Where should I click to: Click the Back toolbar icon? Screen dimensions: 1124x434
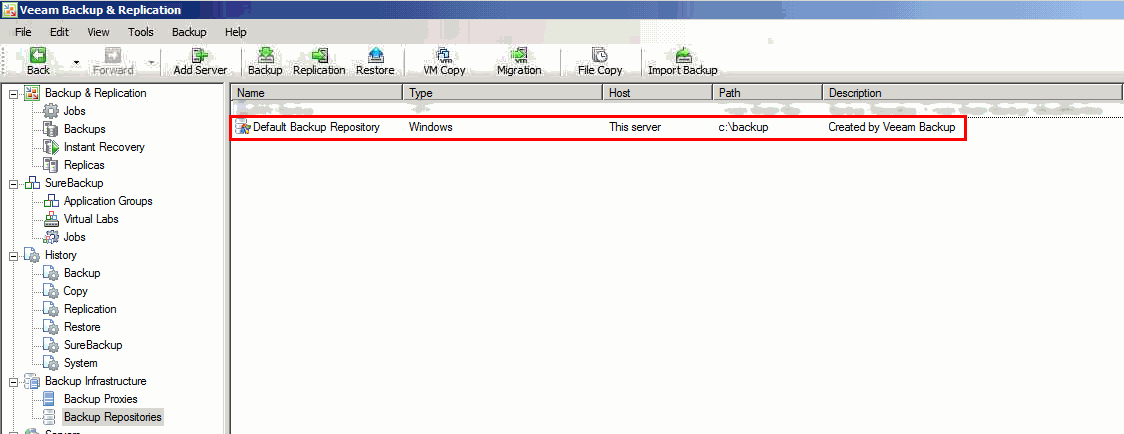pyautogui.click(x=38, y=56)
